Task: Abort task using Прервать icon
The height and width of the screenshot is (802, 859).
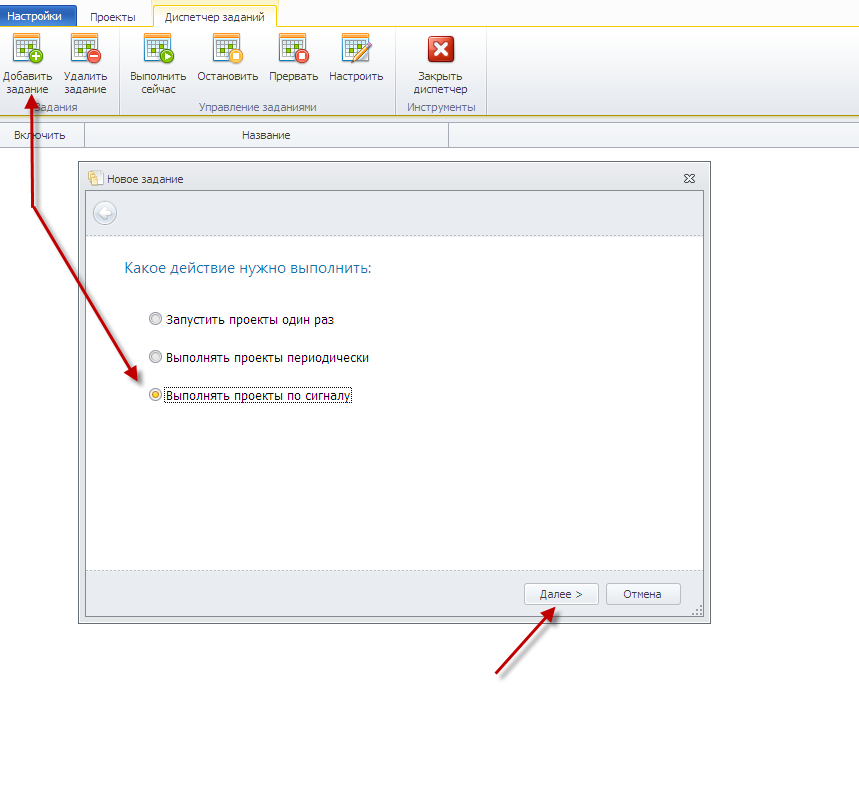Action: click(x=294, y=48)
